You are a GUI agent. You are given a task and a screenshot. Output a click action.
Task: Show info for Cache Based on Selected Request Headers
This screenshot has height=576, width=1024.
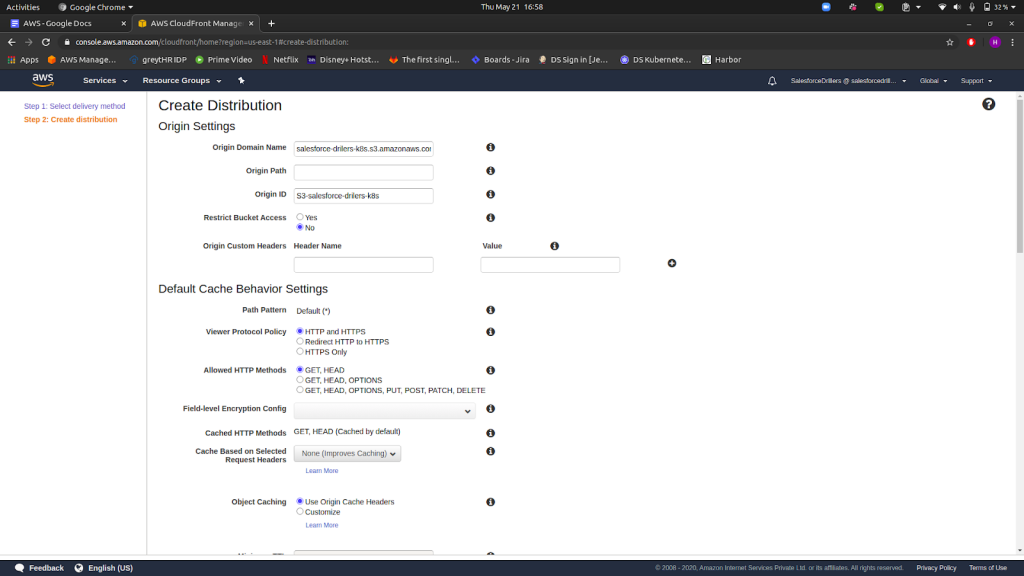[x=490, y=452]
